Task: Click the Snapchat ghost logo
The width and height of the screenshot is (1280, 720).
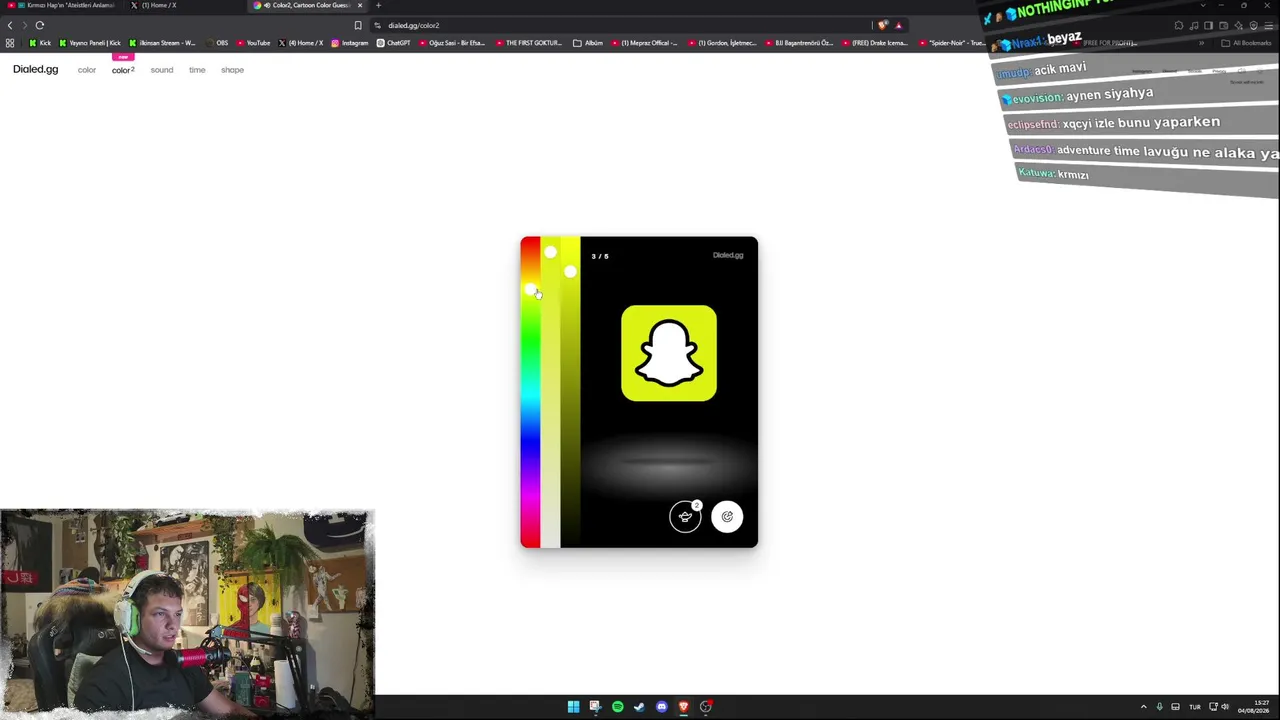Action: 669,353
